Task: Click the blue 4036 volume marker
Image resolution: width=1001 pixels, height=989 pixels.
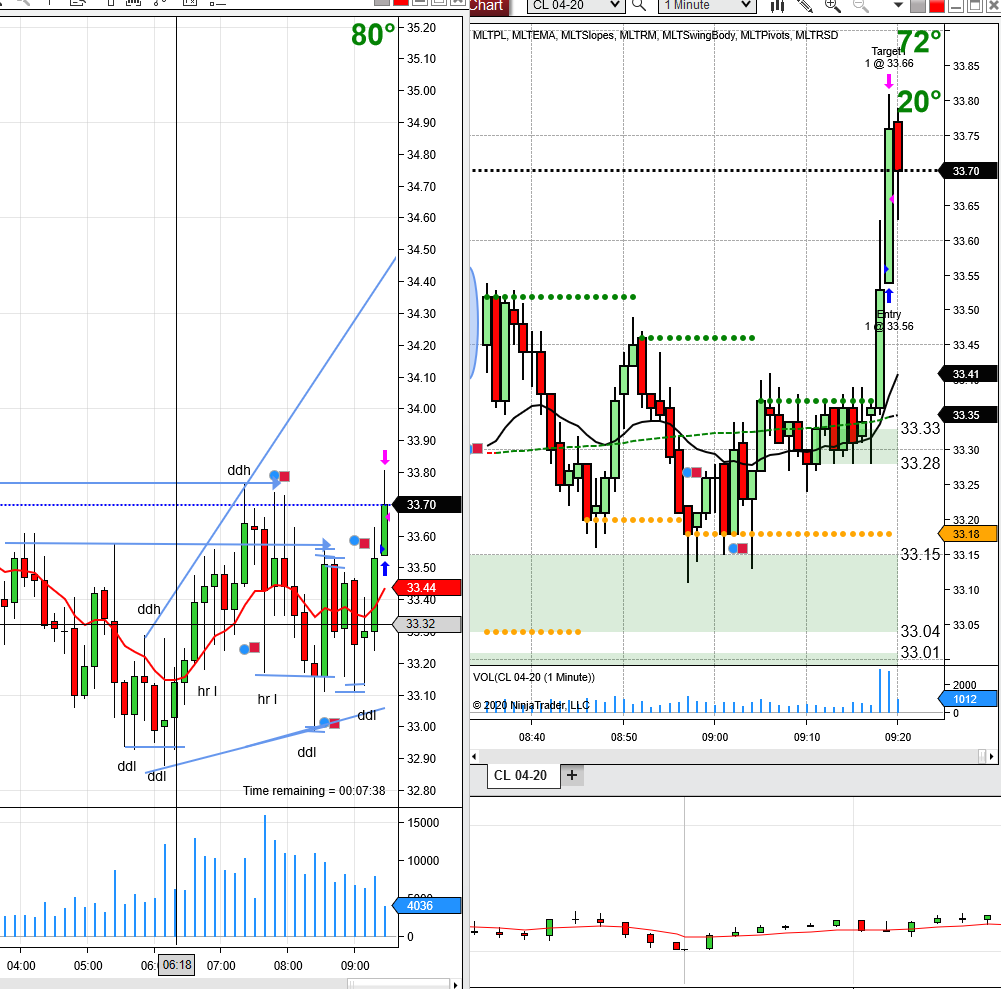Action: pyautogui.click(x=426, y=905)
